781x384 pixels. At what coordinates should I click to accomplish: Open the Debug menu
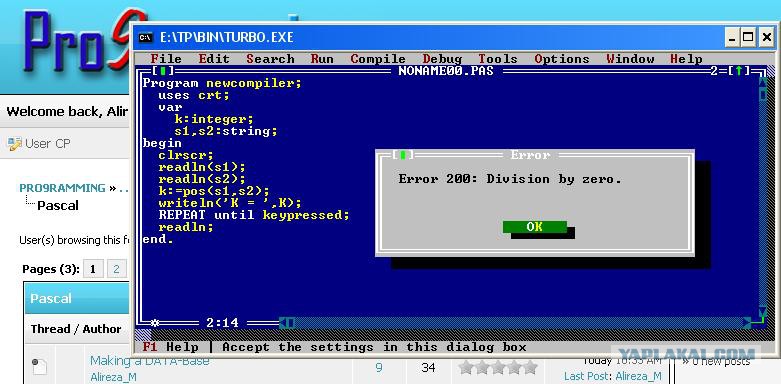point(442,59)
